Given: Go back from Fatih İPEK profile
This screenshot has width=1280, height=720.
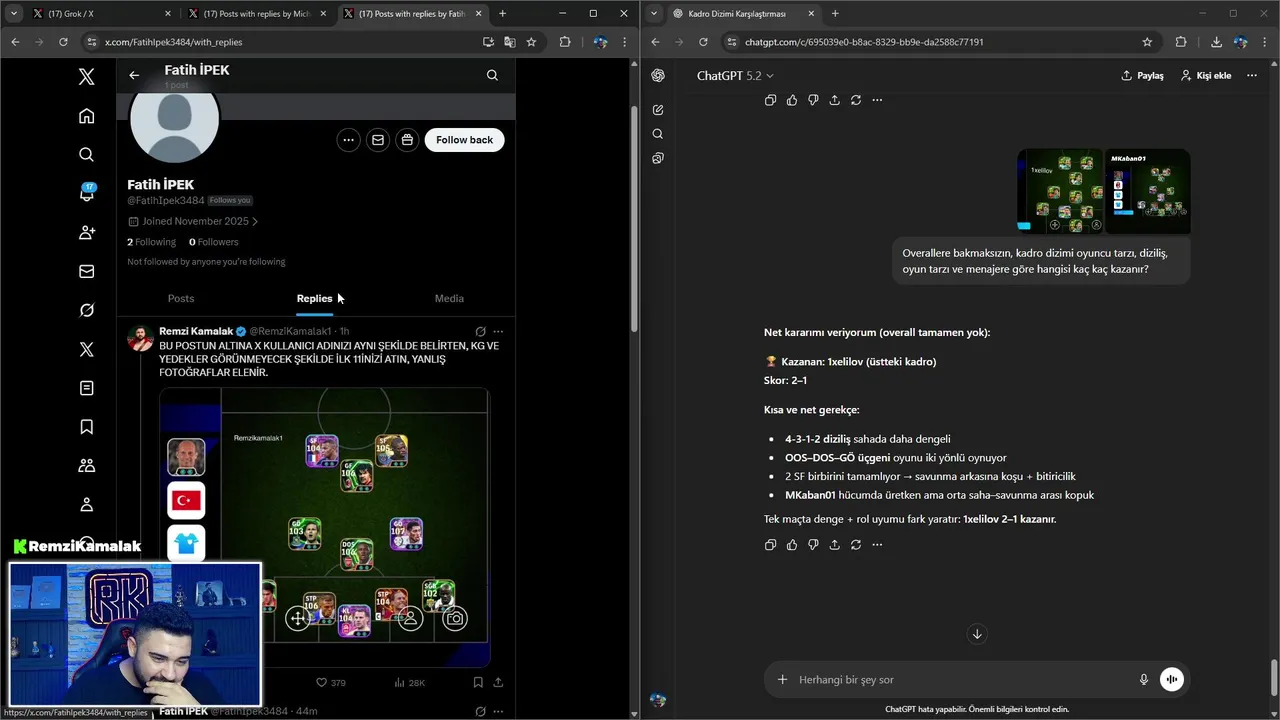Looking at the screenshot, I should point(134,75).
